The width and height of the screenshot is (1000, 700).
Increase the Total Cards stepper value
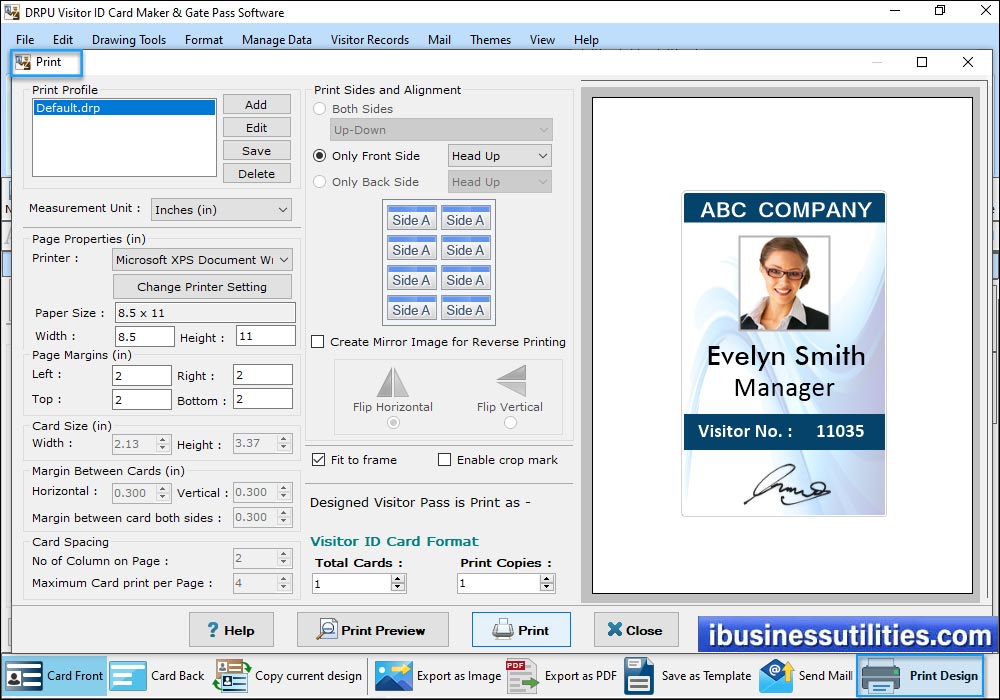pos(397,578)
